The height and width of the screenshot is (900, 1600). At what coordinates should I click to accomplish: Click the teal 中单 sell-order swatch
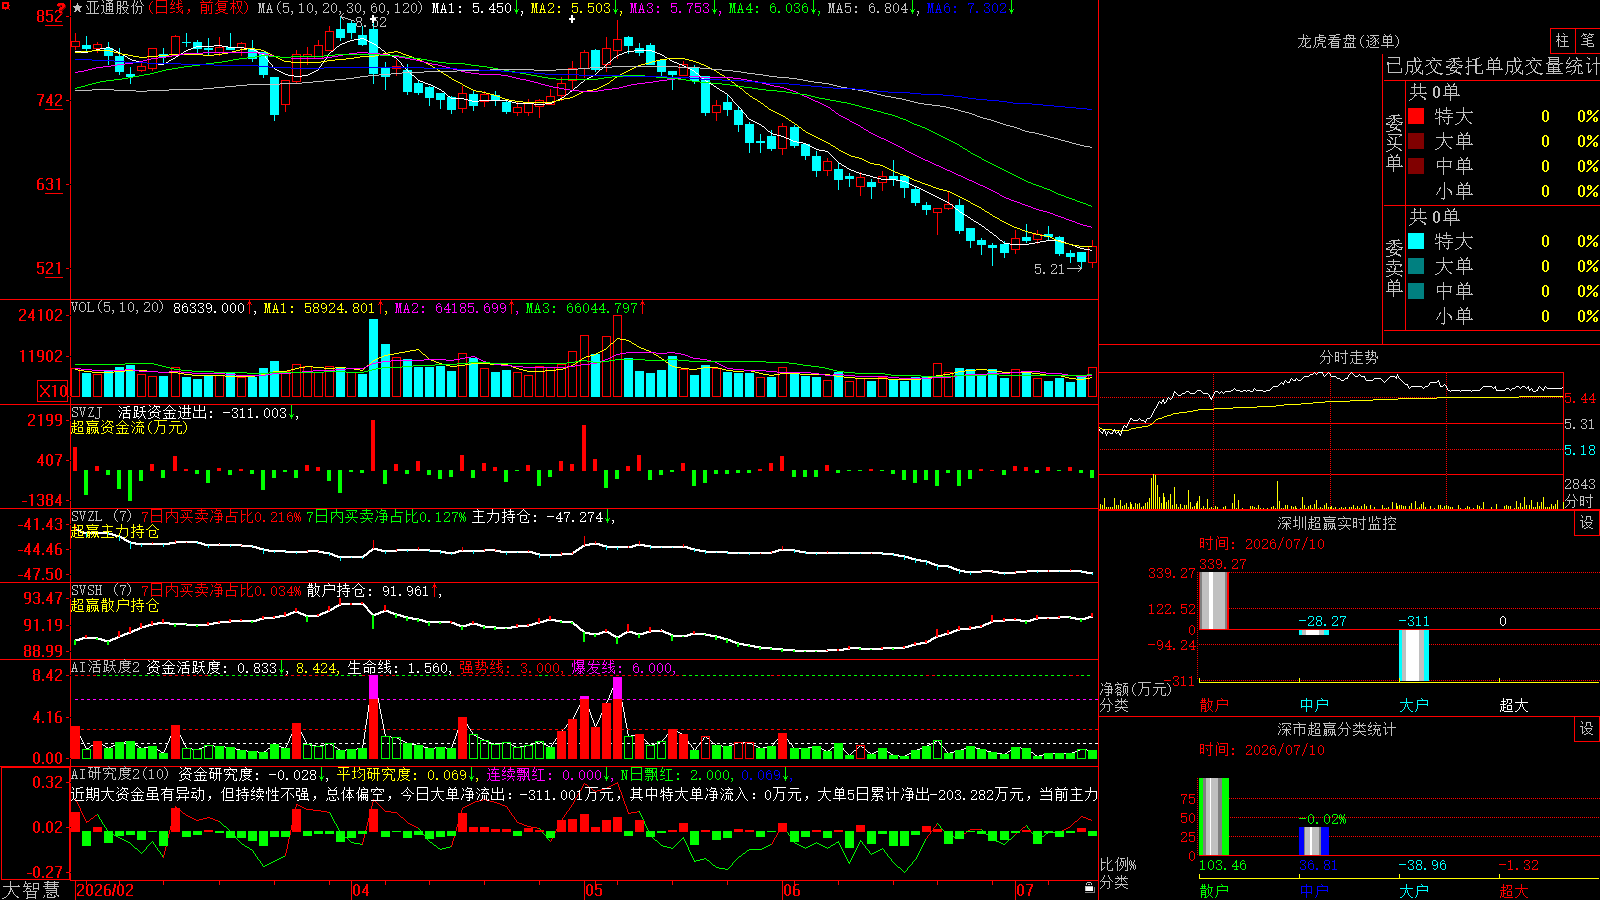[x=1416, y=291]
